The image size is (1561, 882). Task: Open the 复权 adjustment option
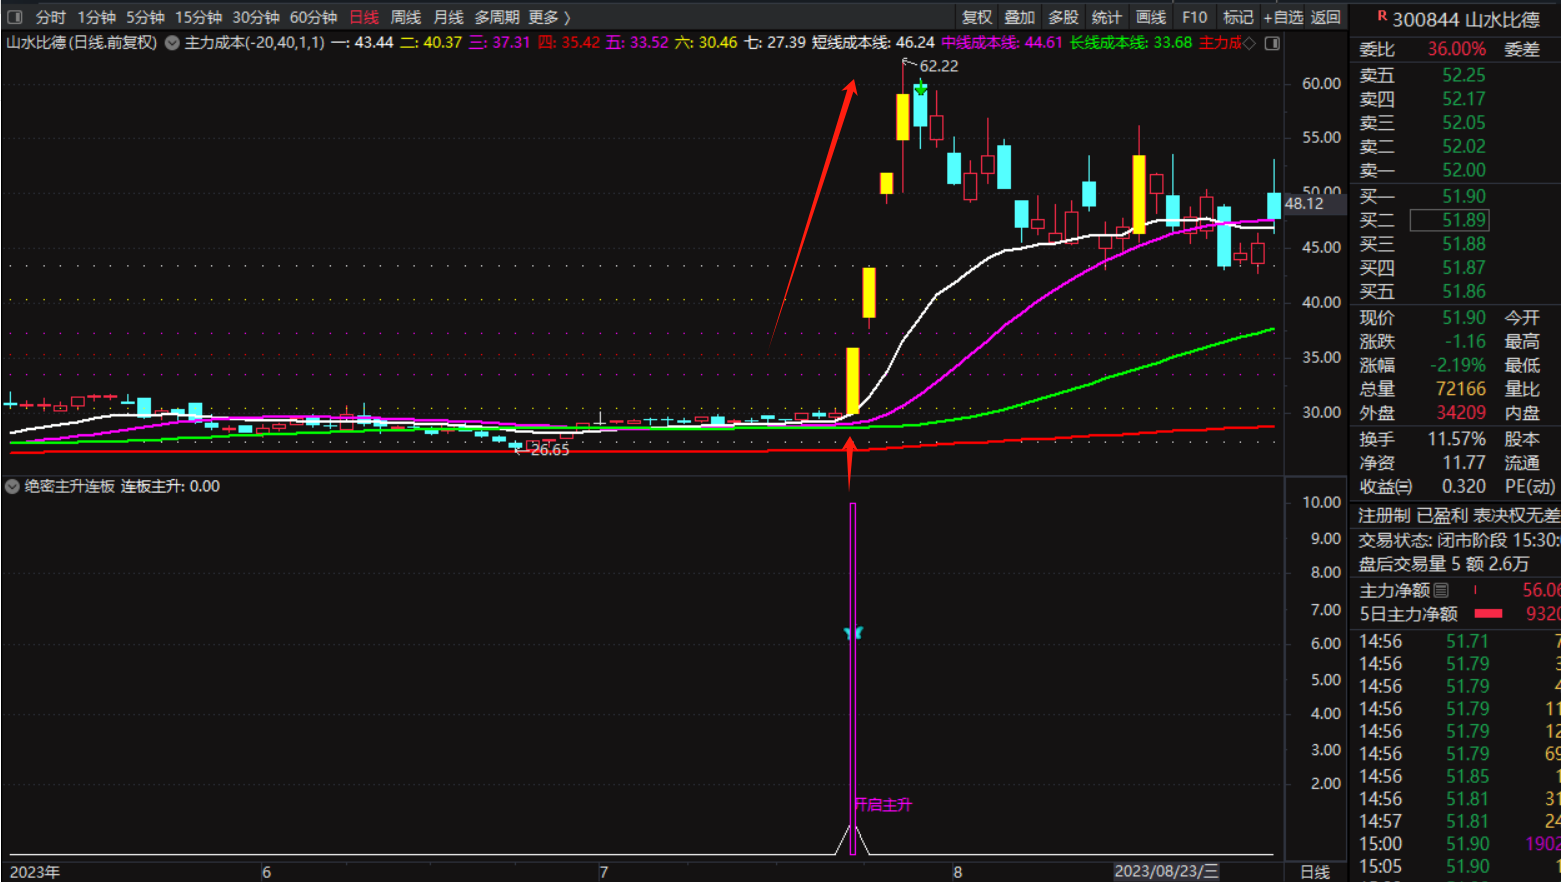[x=976, y=17]
